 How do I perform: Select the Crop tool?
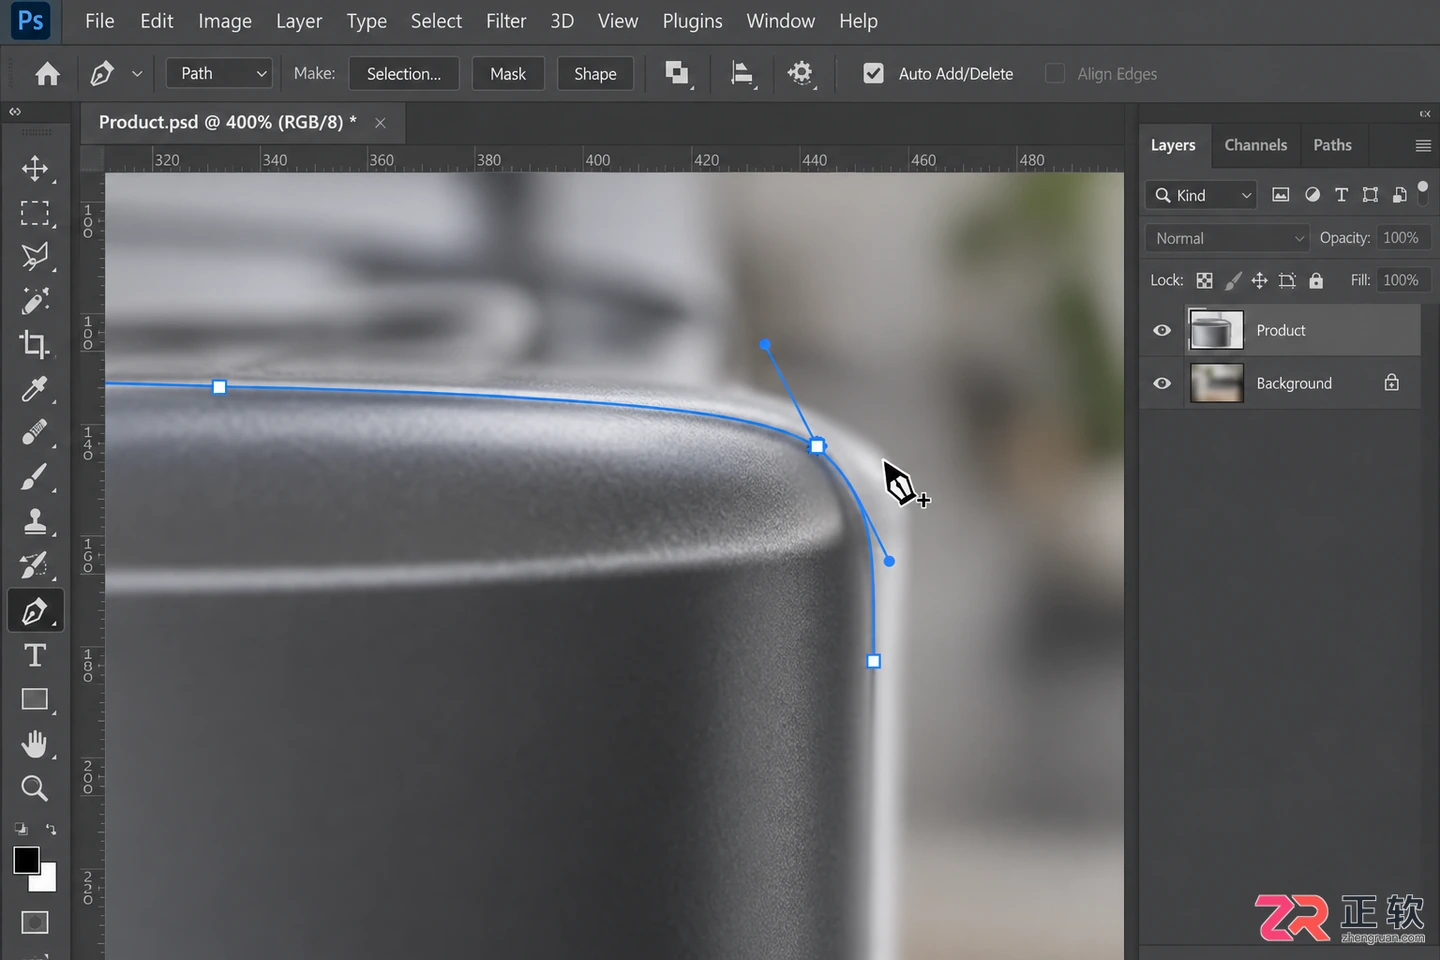35,345
